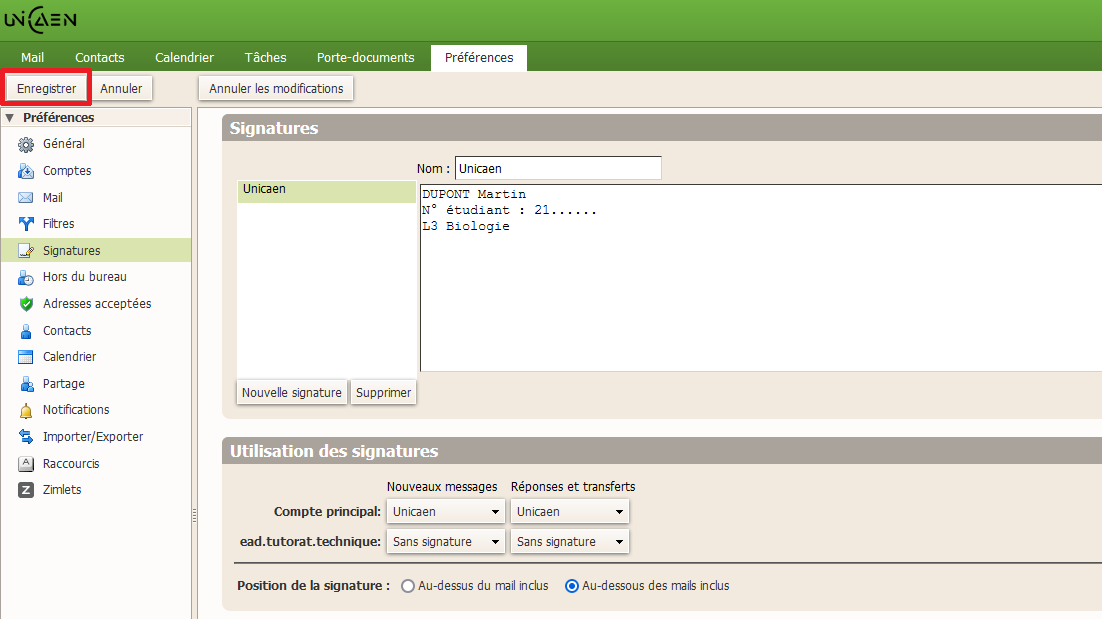Open ead.tutorat.technique new messages signature dropdown
The height and width of the screenshot is (619, 1102).
tap(446, 542)
